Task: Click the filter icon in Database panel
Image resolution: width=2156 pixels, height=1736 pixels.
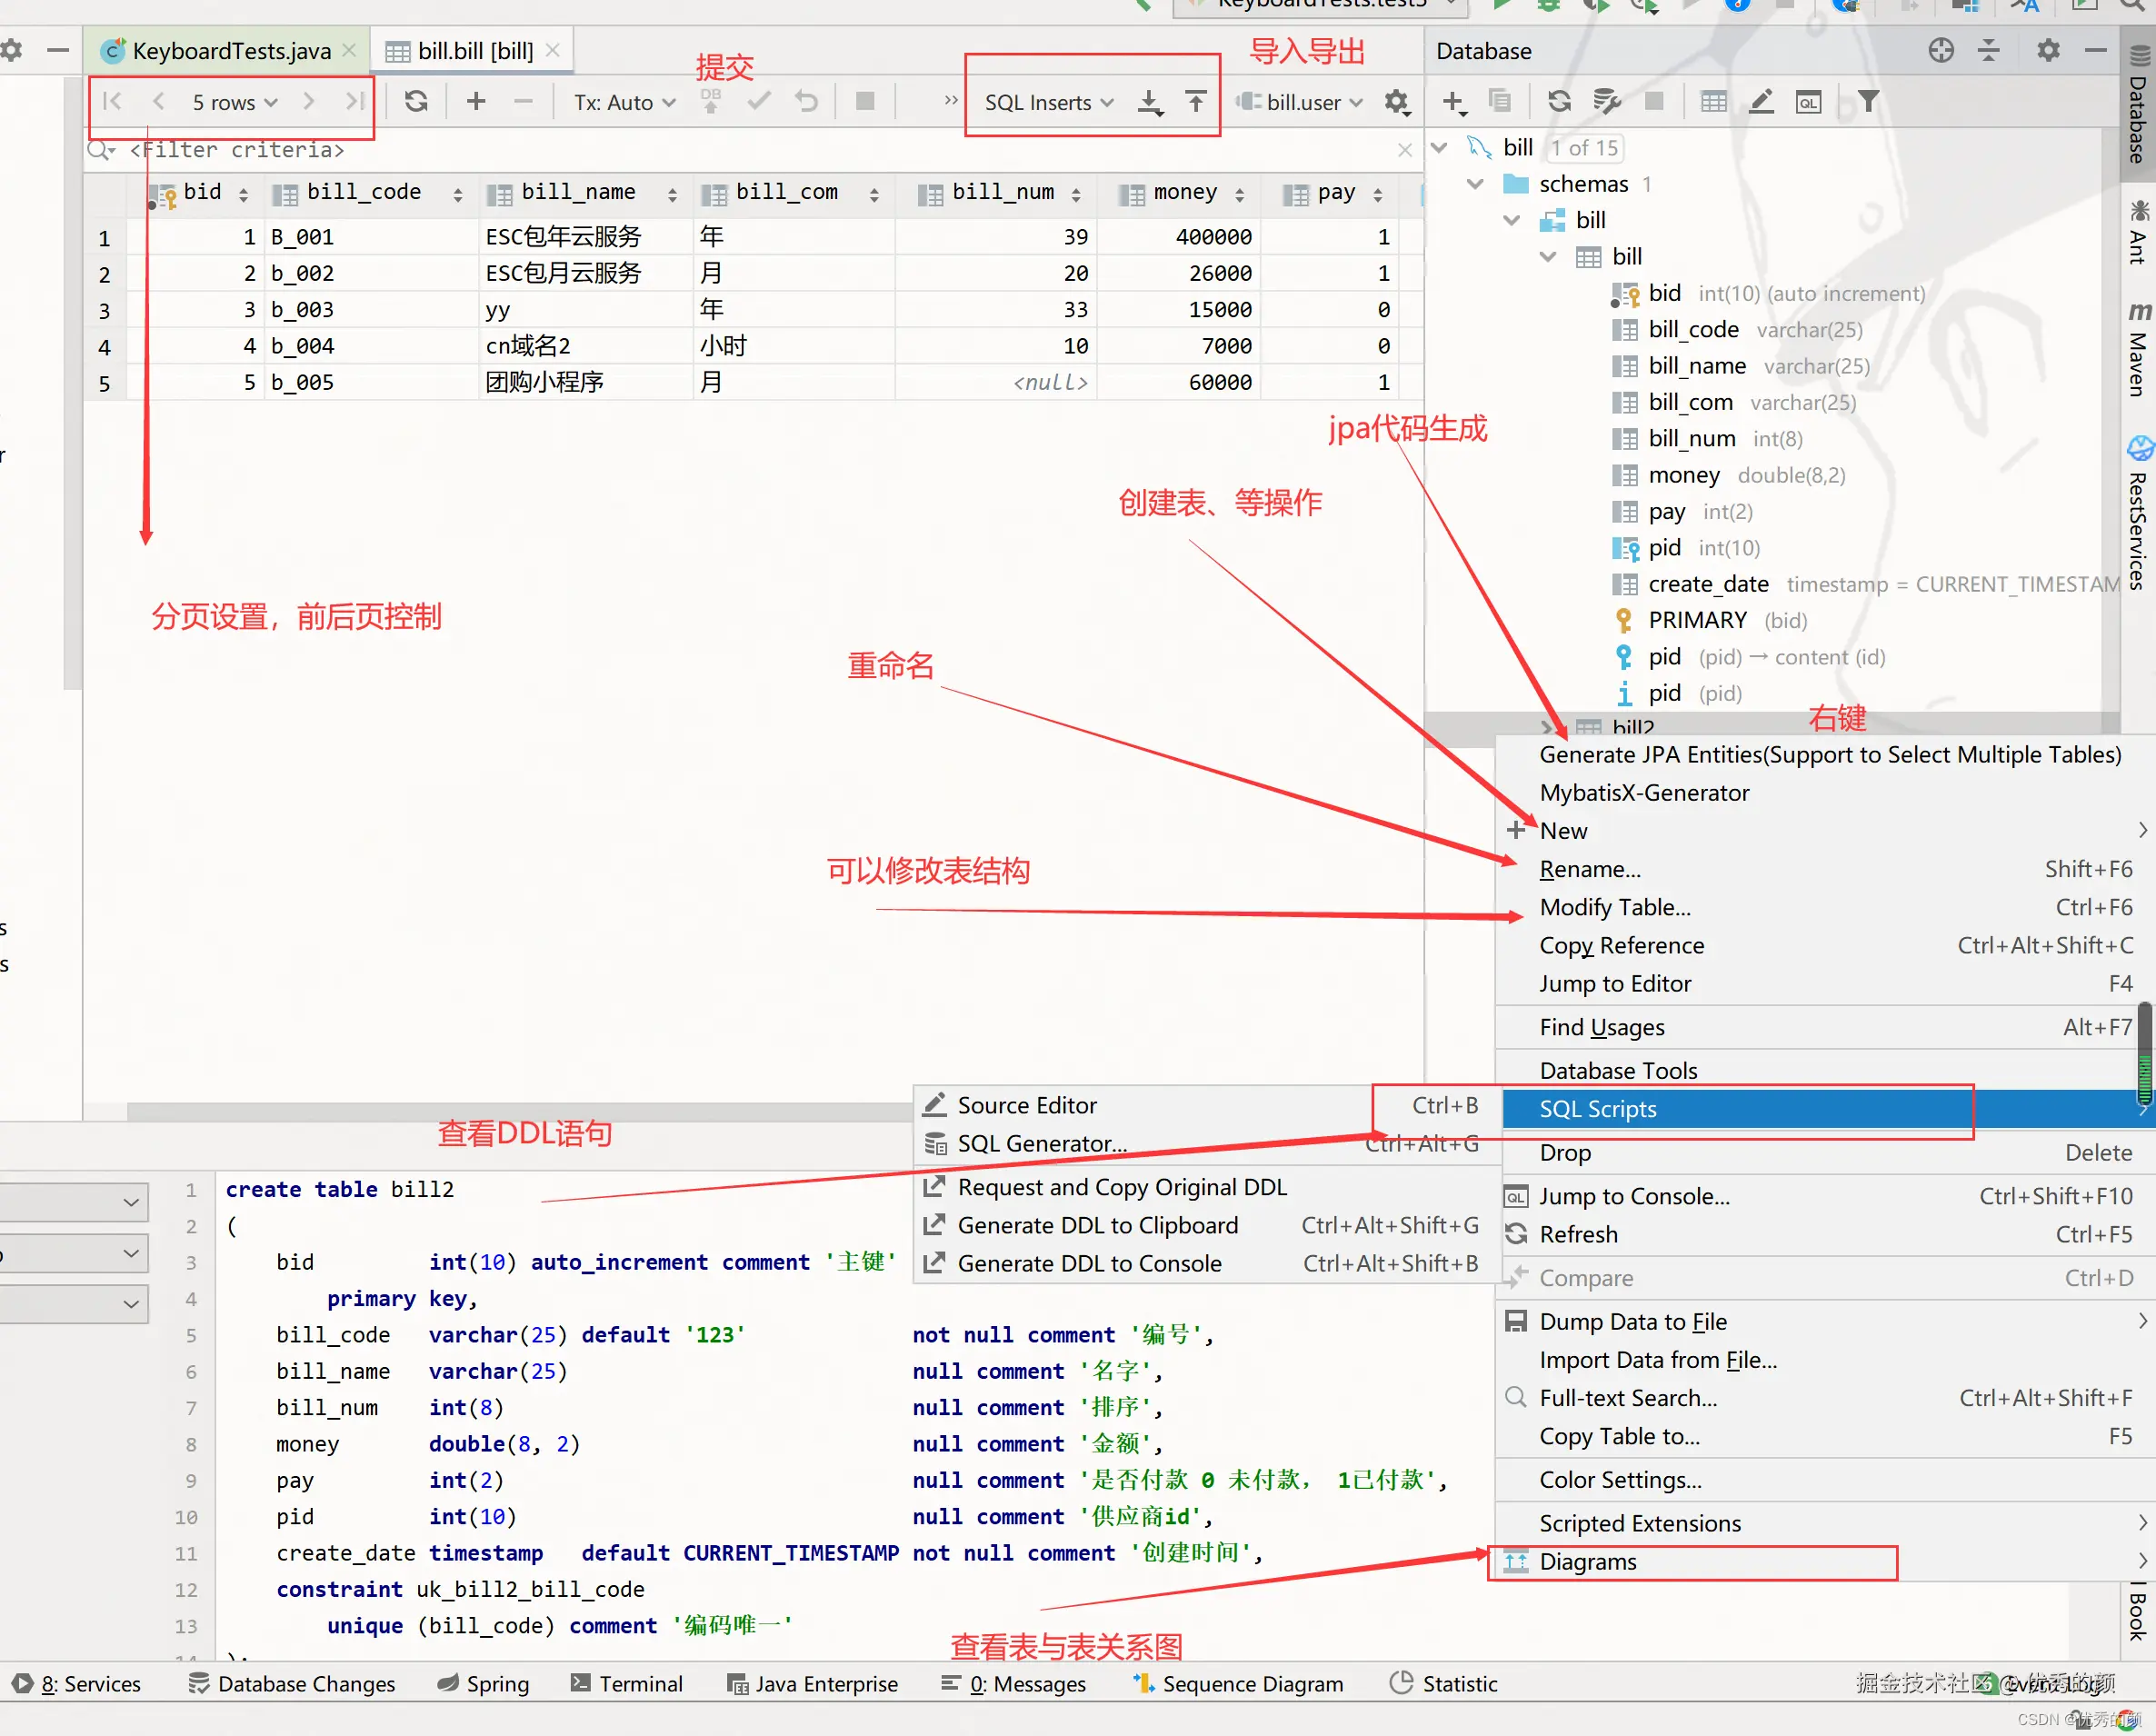Action: 1867,101
